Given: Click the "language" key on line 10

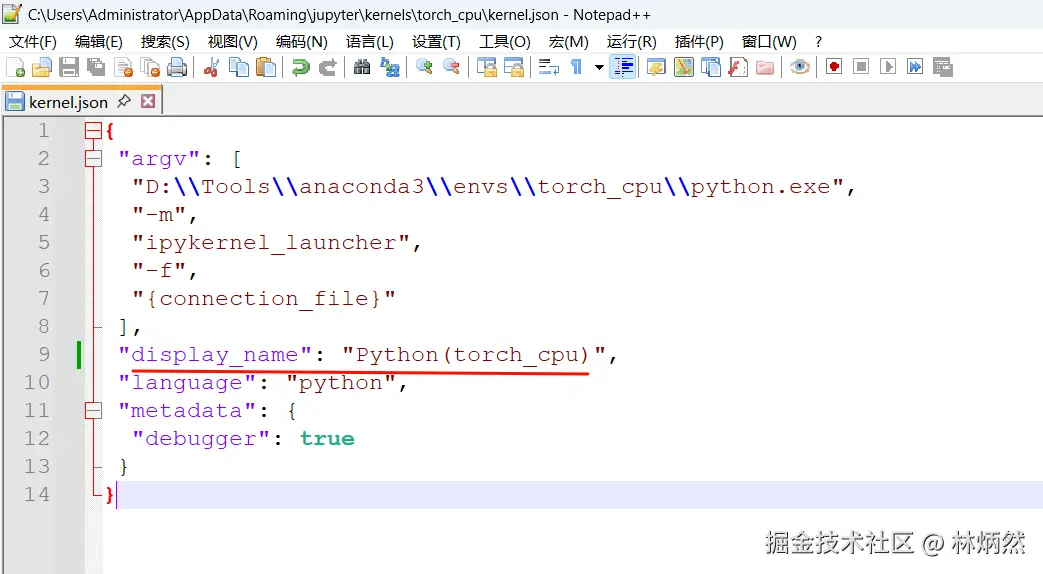Looking at the screenshot, I should [x=187, y=382].
